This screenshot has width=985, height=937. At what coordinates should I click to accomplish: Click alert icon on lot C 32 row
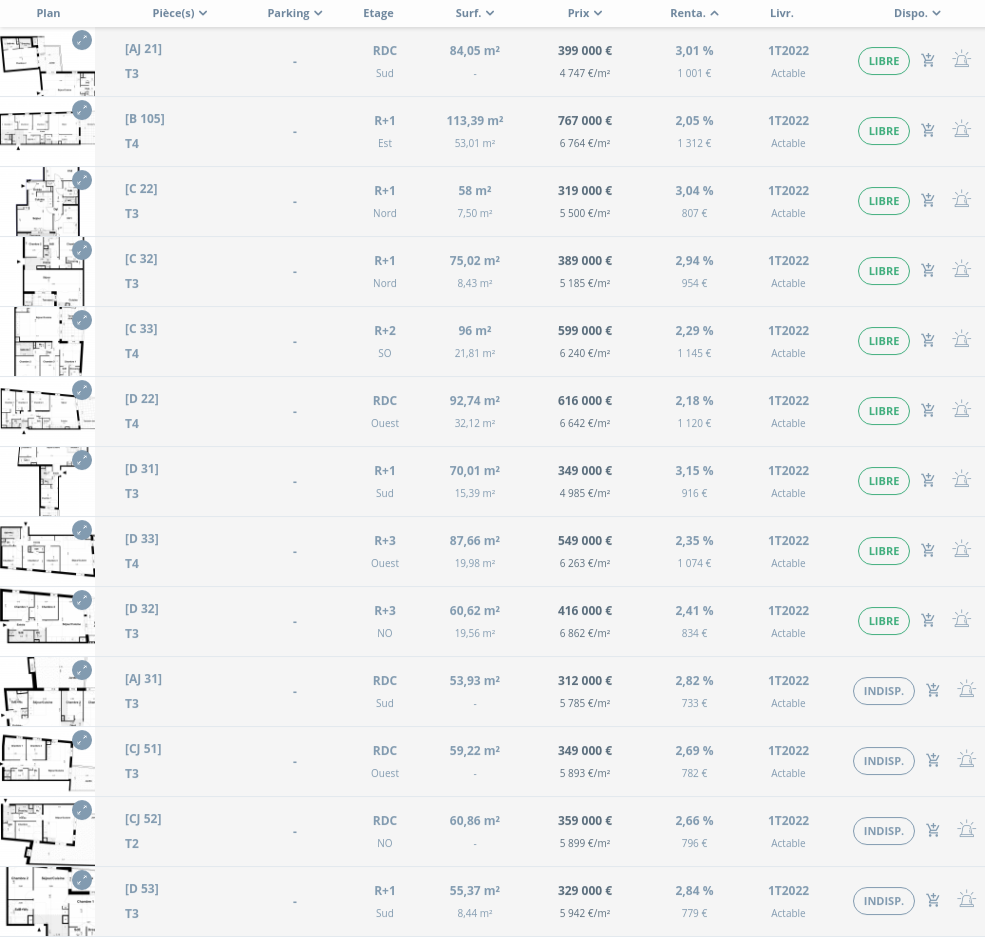pyautogui.click(x=961, y=270)
